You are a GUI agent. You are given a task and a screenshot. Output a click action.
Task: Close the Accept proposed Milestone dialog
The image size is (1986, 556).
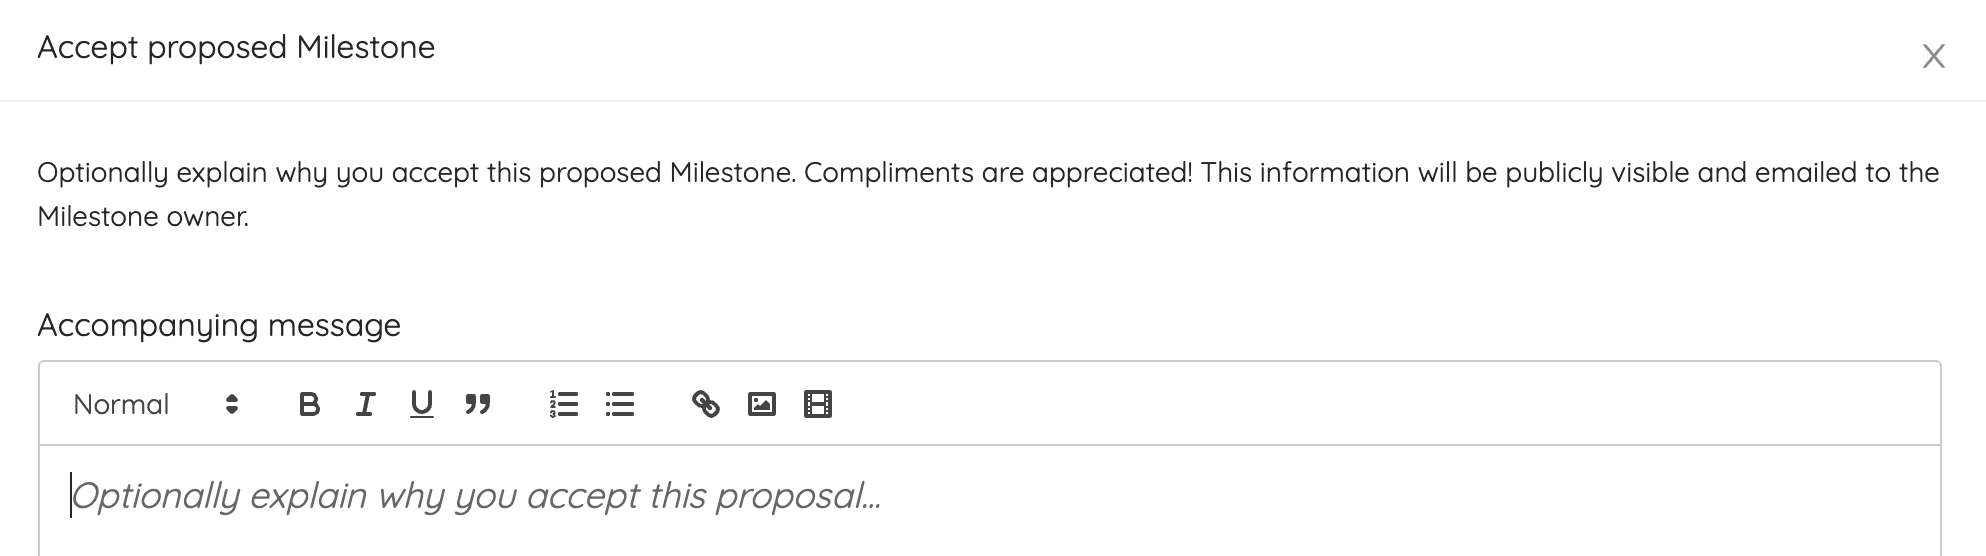pos(1933,56)
